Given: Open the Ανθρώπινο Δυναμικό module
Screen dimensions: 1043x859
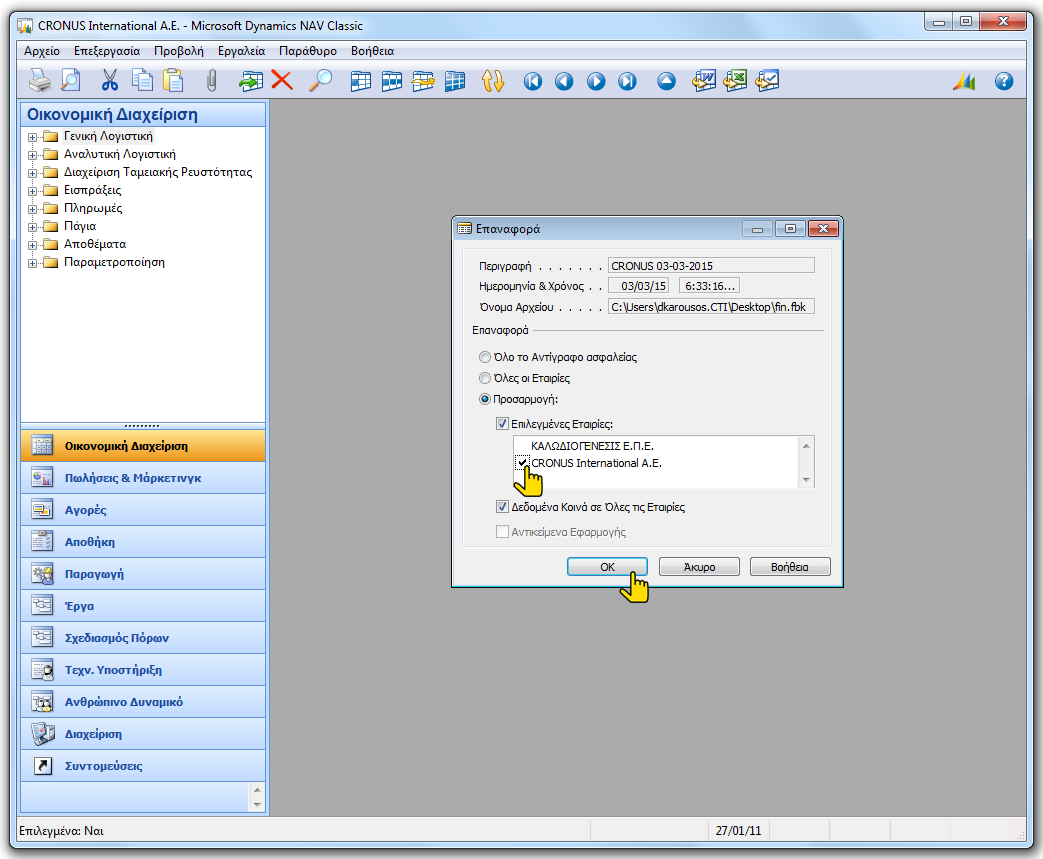Looking at the screenshot, I should point(143,701).
